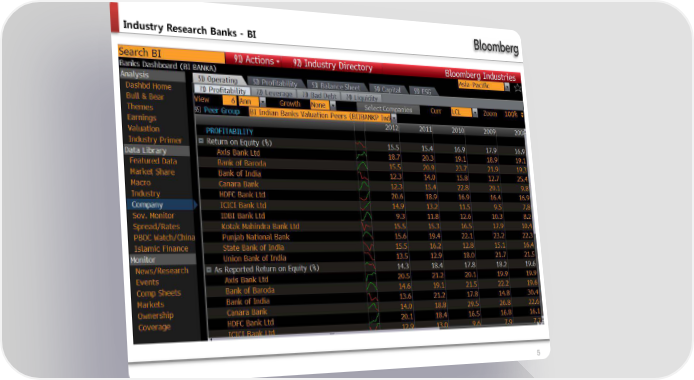Open Bull & Bear in sidebar
The width and height of the screenshot is (694, 380).
pos(145,96)
